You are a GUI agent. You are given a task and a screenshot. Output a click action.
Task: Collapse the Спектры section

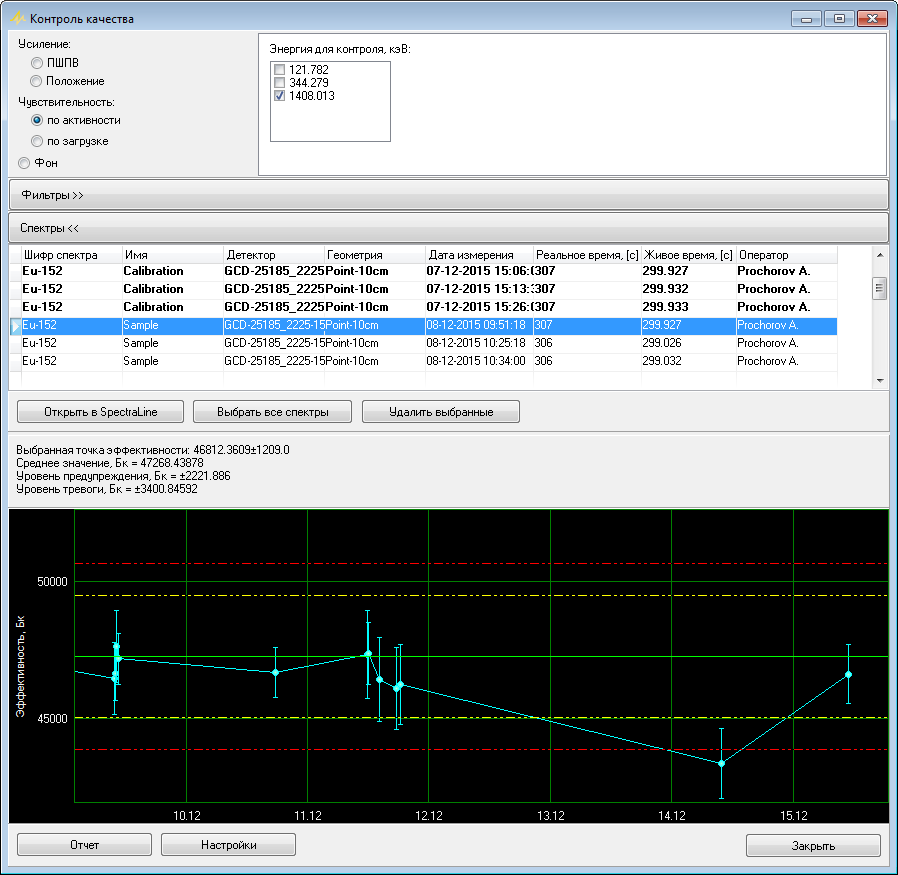(448, 228)
